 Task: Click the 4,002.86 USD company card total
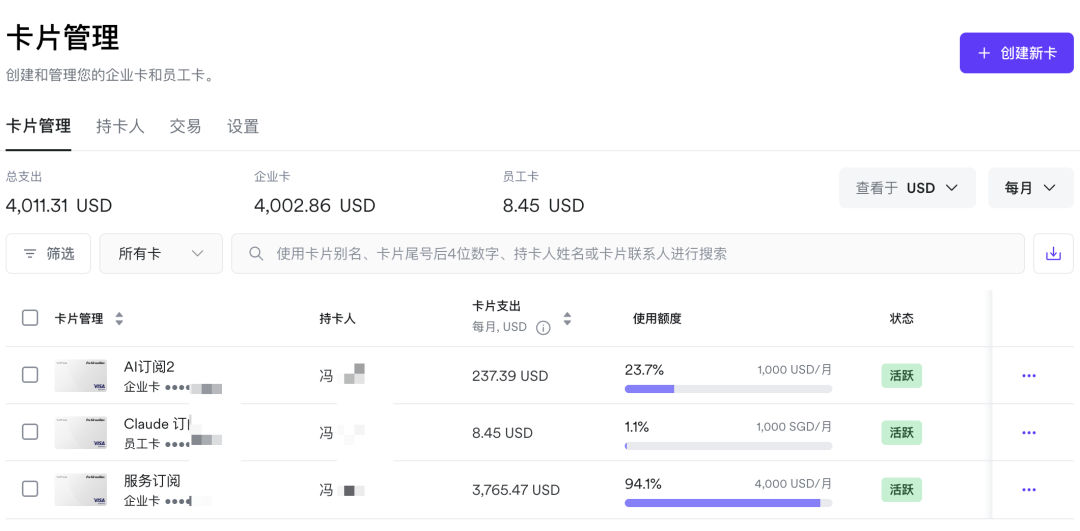click(315, 205)
